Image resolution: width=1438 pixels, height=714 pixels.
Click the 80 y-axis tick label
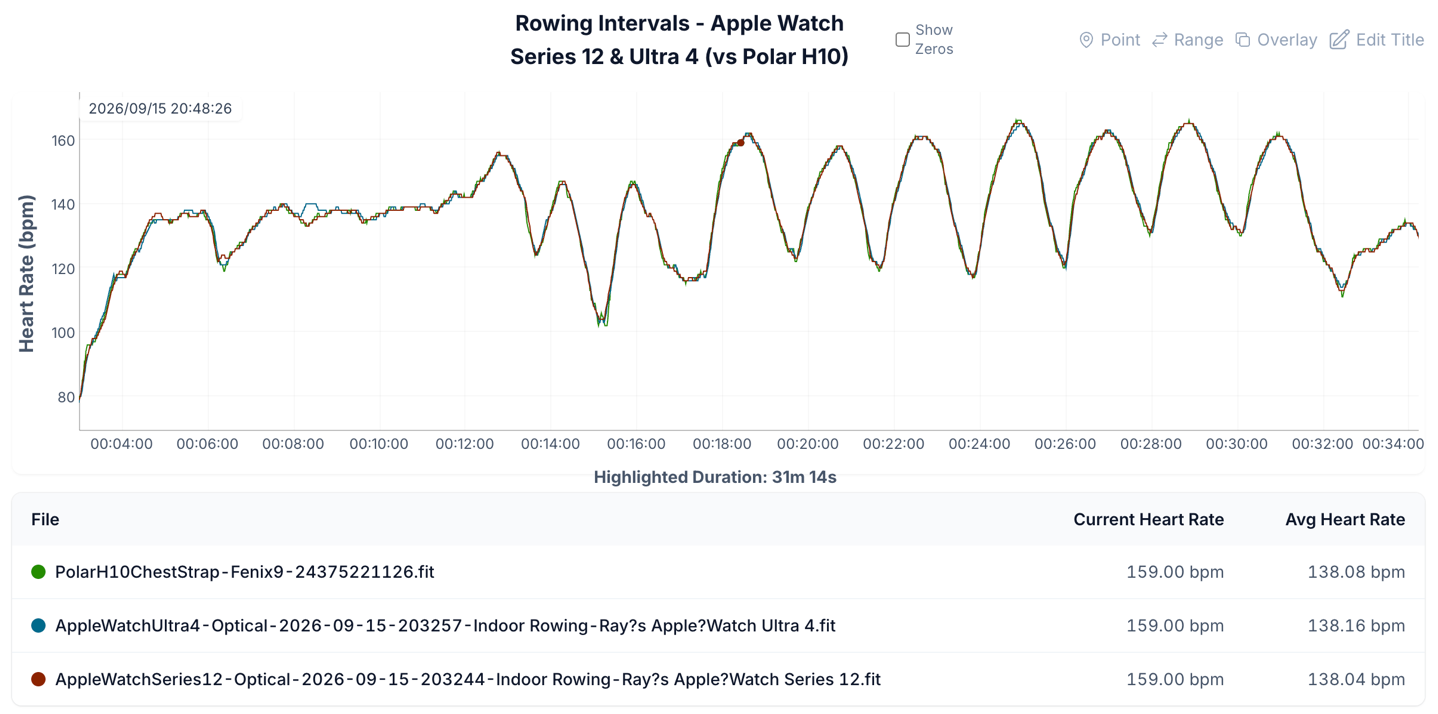(67, 397)
